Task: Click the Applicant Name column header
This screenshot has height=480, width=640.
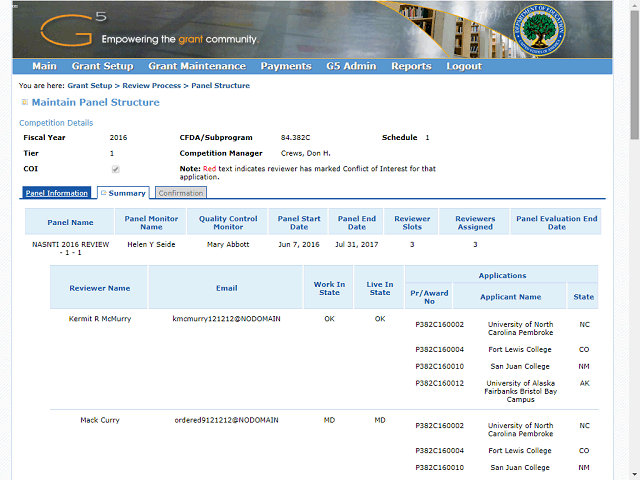Action: (x=510, y=297)
